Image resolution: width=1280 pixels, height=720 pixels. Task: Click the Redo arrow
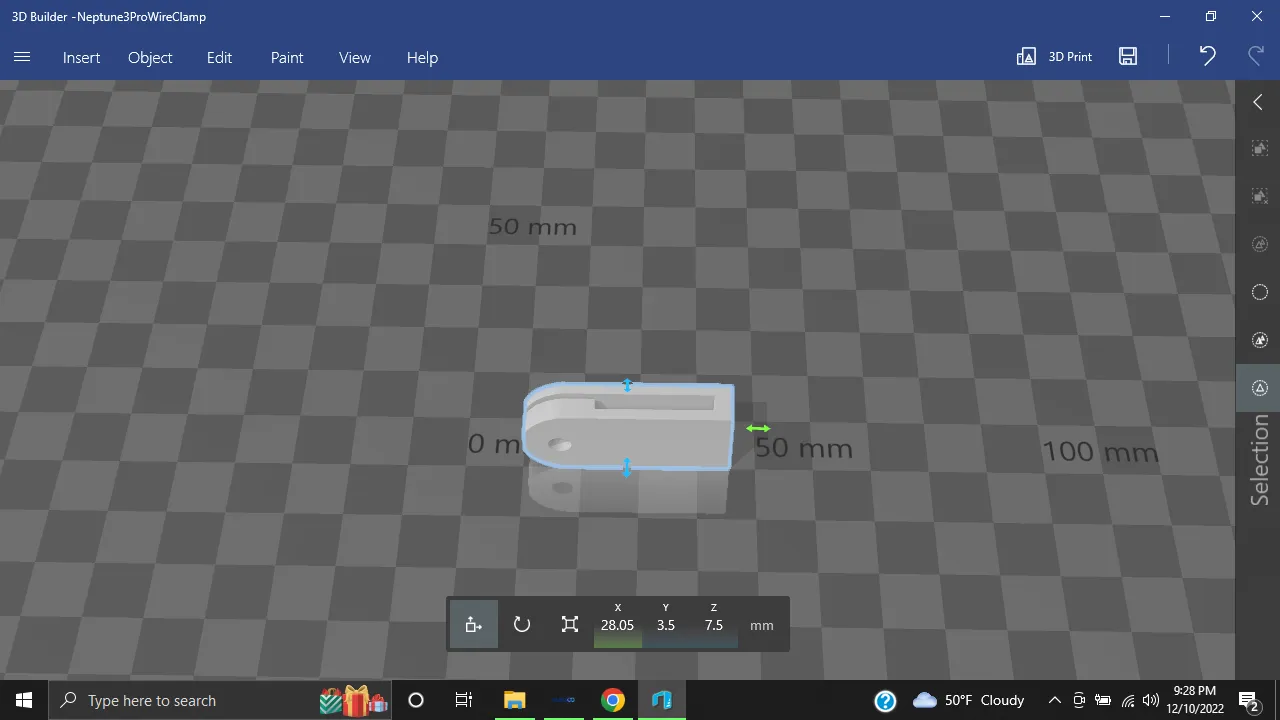[x=1256, y=57]
